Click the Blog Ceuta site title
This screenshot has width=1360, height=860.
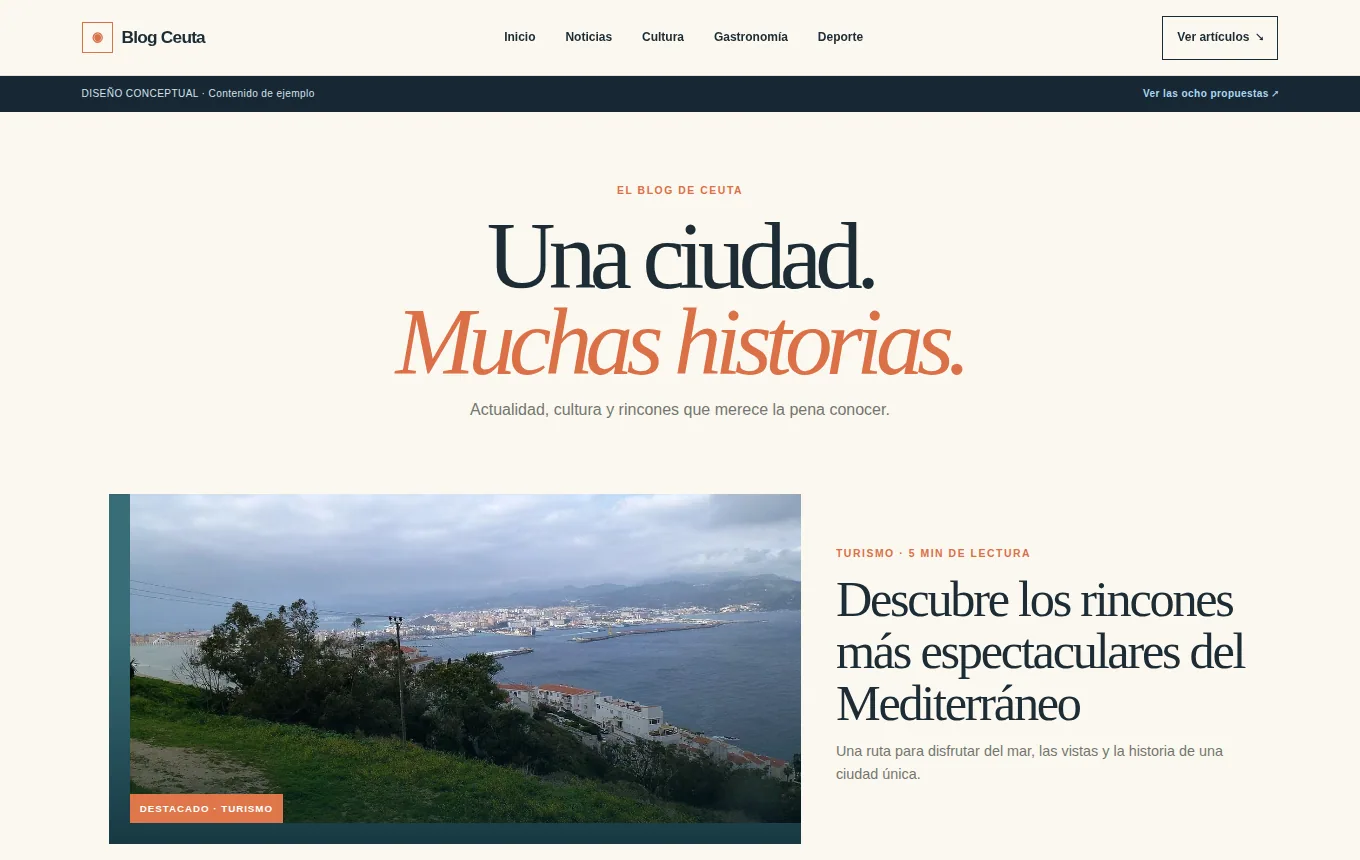click(164, 38)
